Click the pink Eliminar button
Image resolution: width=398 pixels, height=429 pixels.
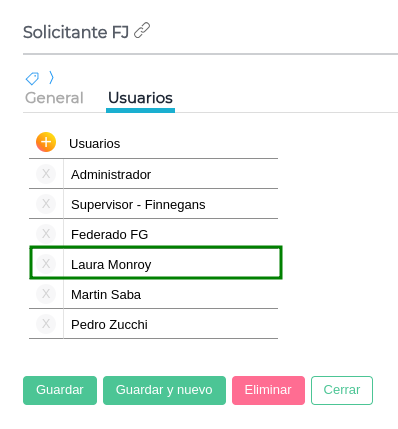coord(268,390)
